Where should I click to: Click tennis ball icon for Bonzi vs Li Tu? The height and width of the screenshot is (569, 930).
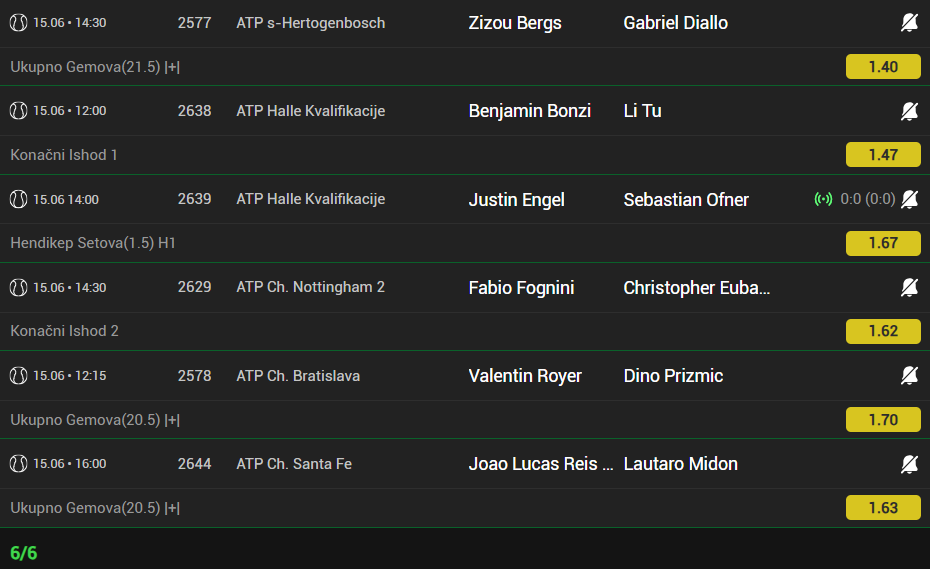(x=18, y=111)
